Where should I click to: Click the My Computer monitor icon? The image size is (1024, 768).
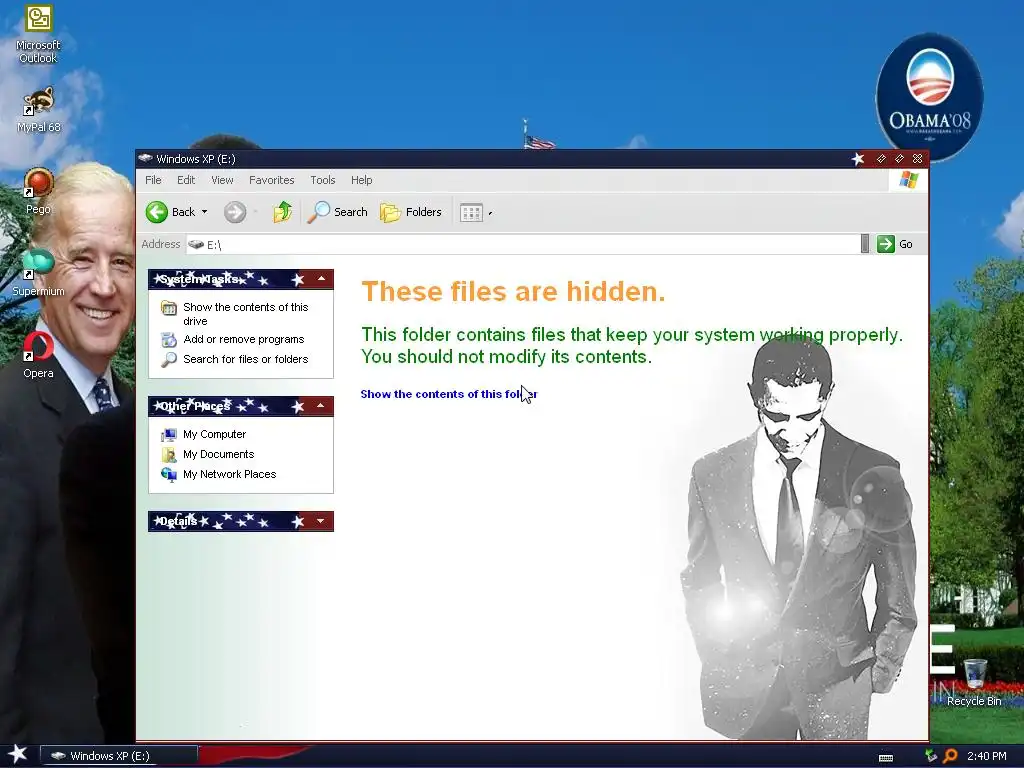tap(168, 434)
